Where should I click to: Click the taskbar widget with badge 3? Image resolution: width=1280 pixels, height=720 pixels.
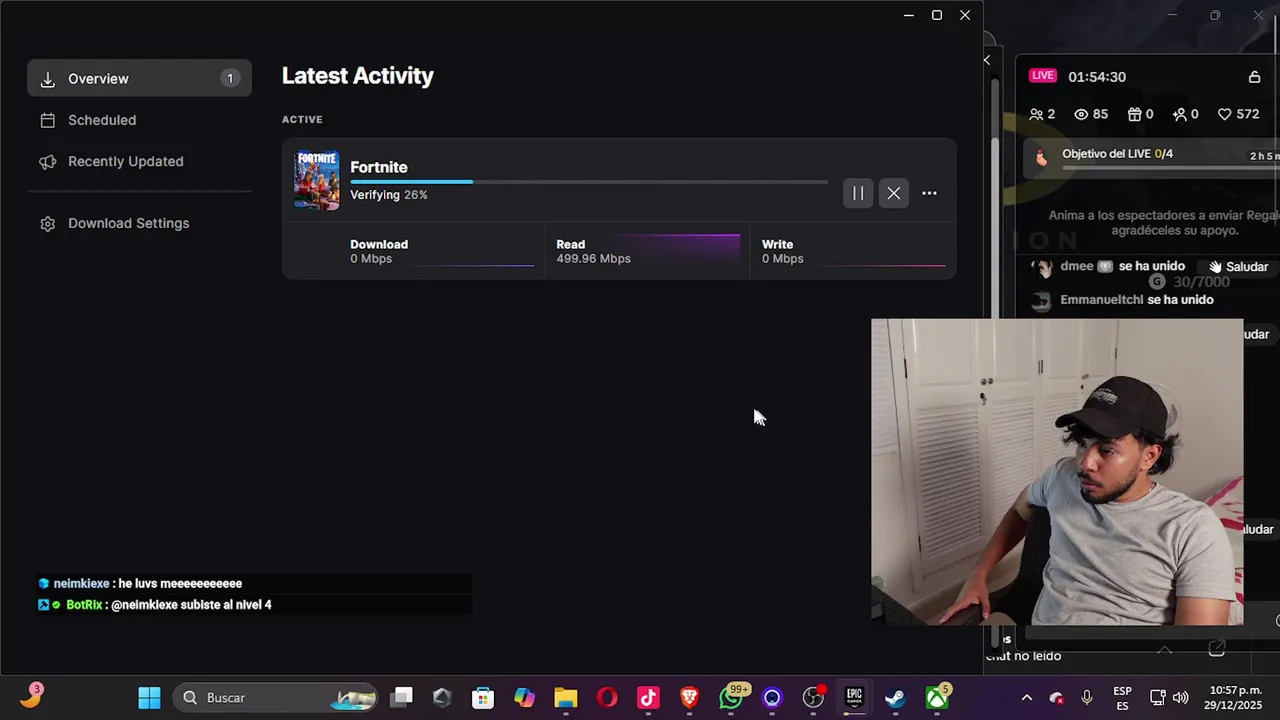[x=31, y=697]
